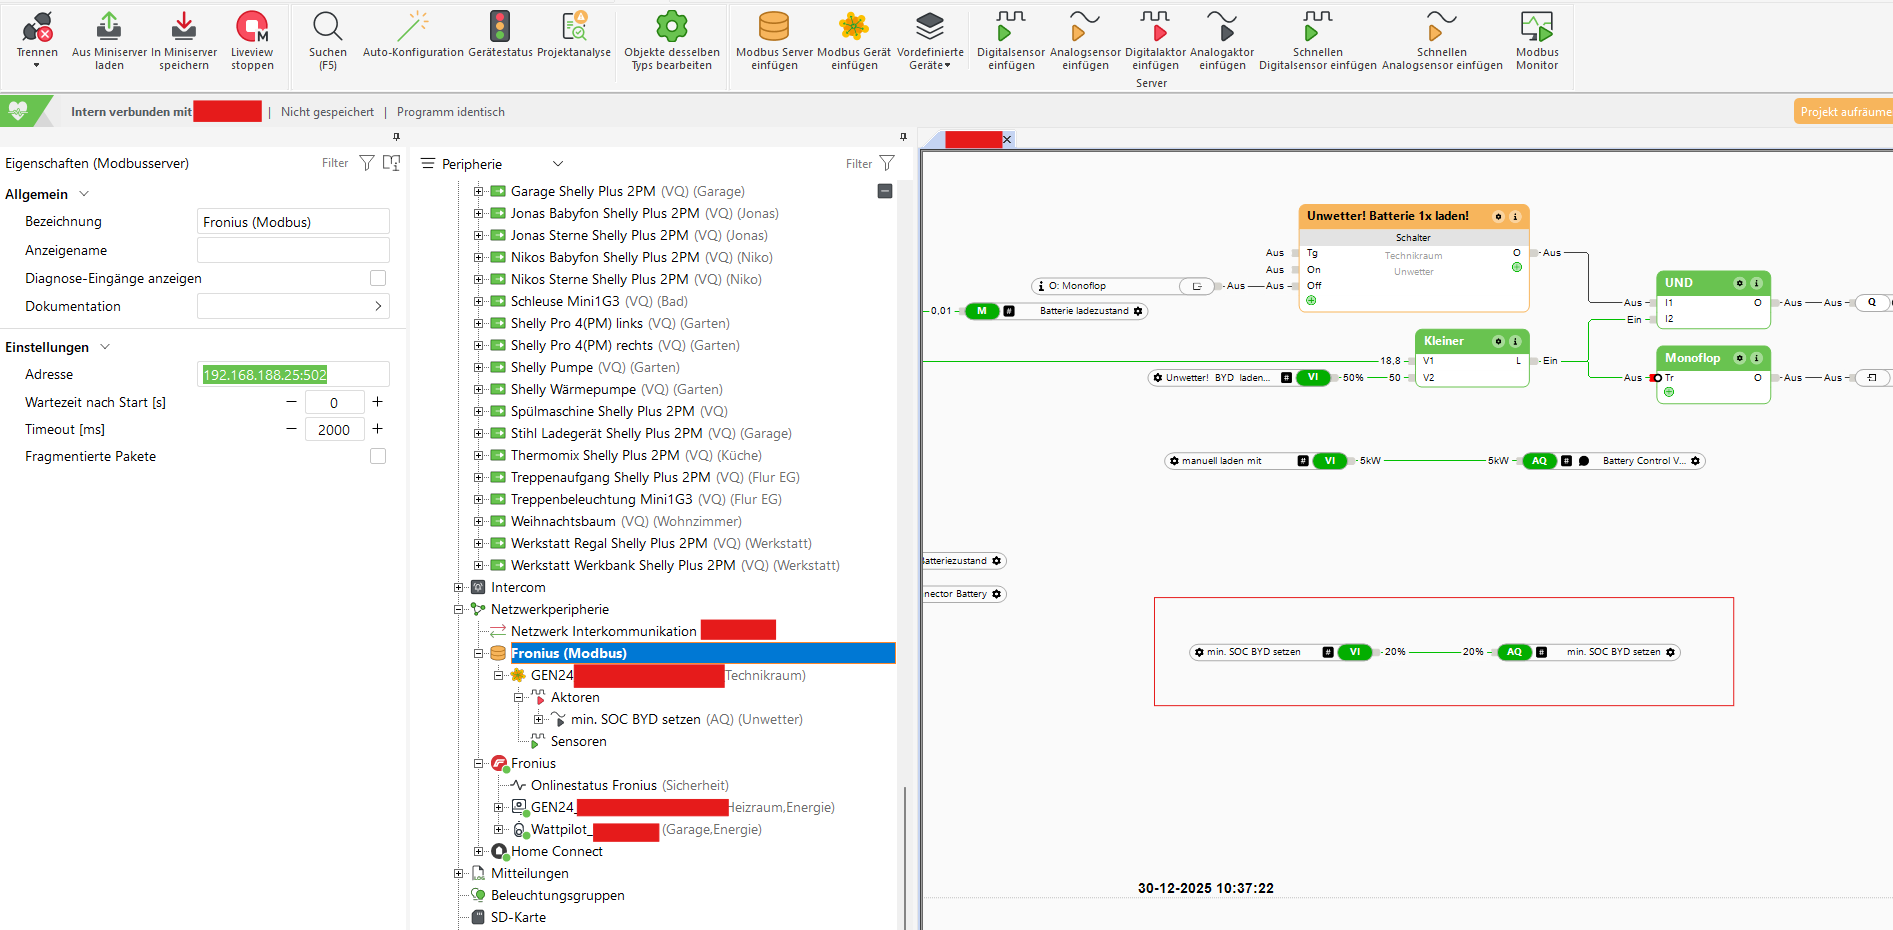
Task: Click the Adresse input field
Action: pos(293,375)
